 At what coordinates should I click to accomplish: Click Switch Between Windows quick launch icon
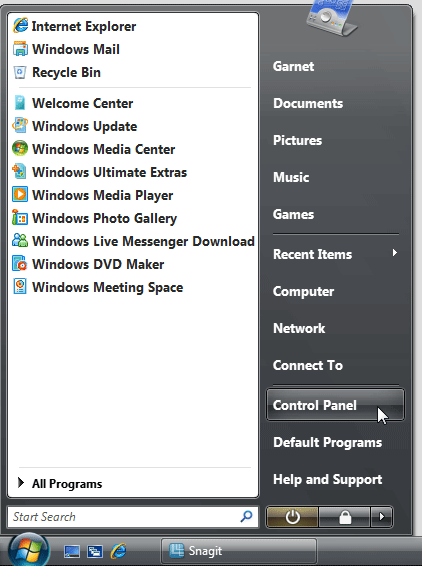(95, 551)
